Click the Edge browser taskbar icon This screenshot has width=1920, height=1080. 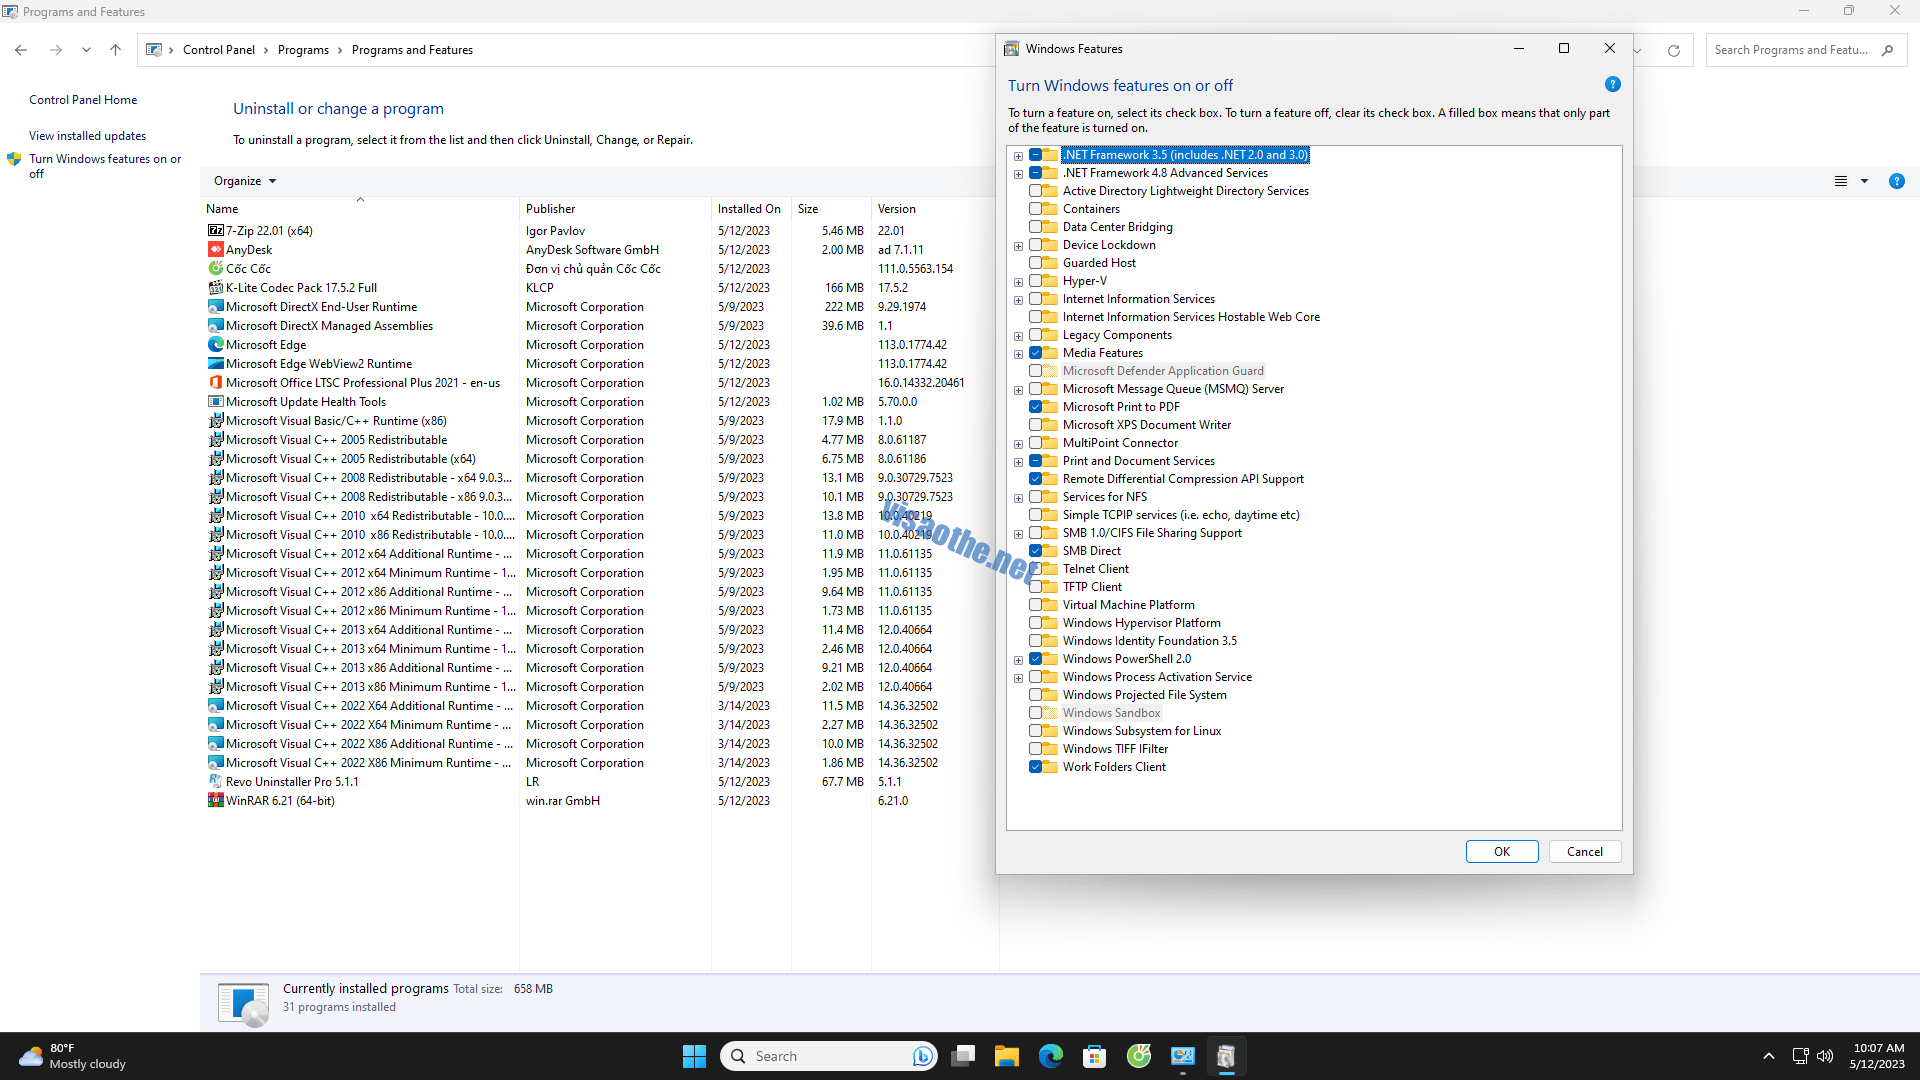pyautogui.click(x=1050, y=1055)
